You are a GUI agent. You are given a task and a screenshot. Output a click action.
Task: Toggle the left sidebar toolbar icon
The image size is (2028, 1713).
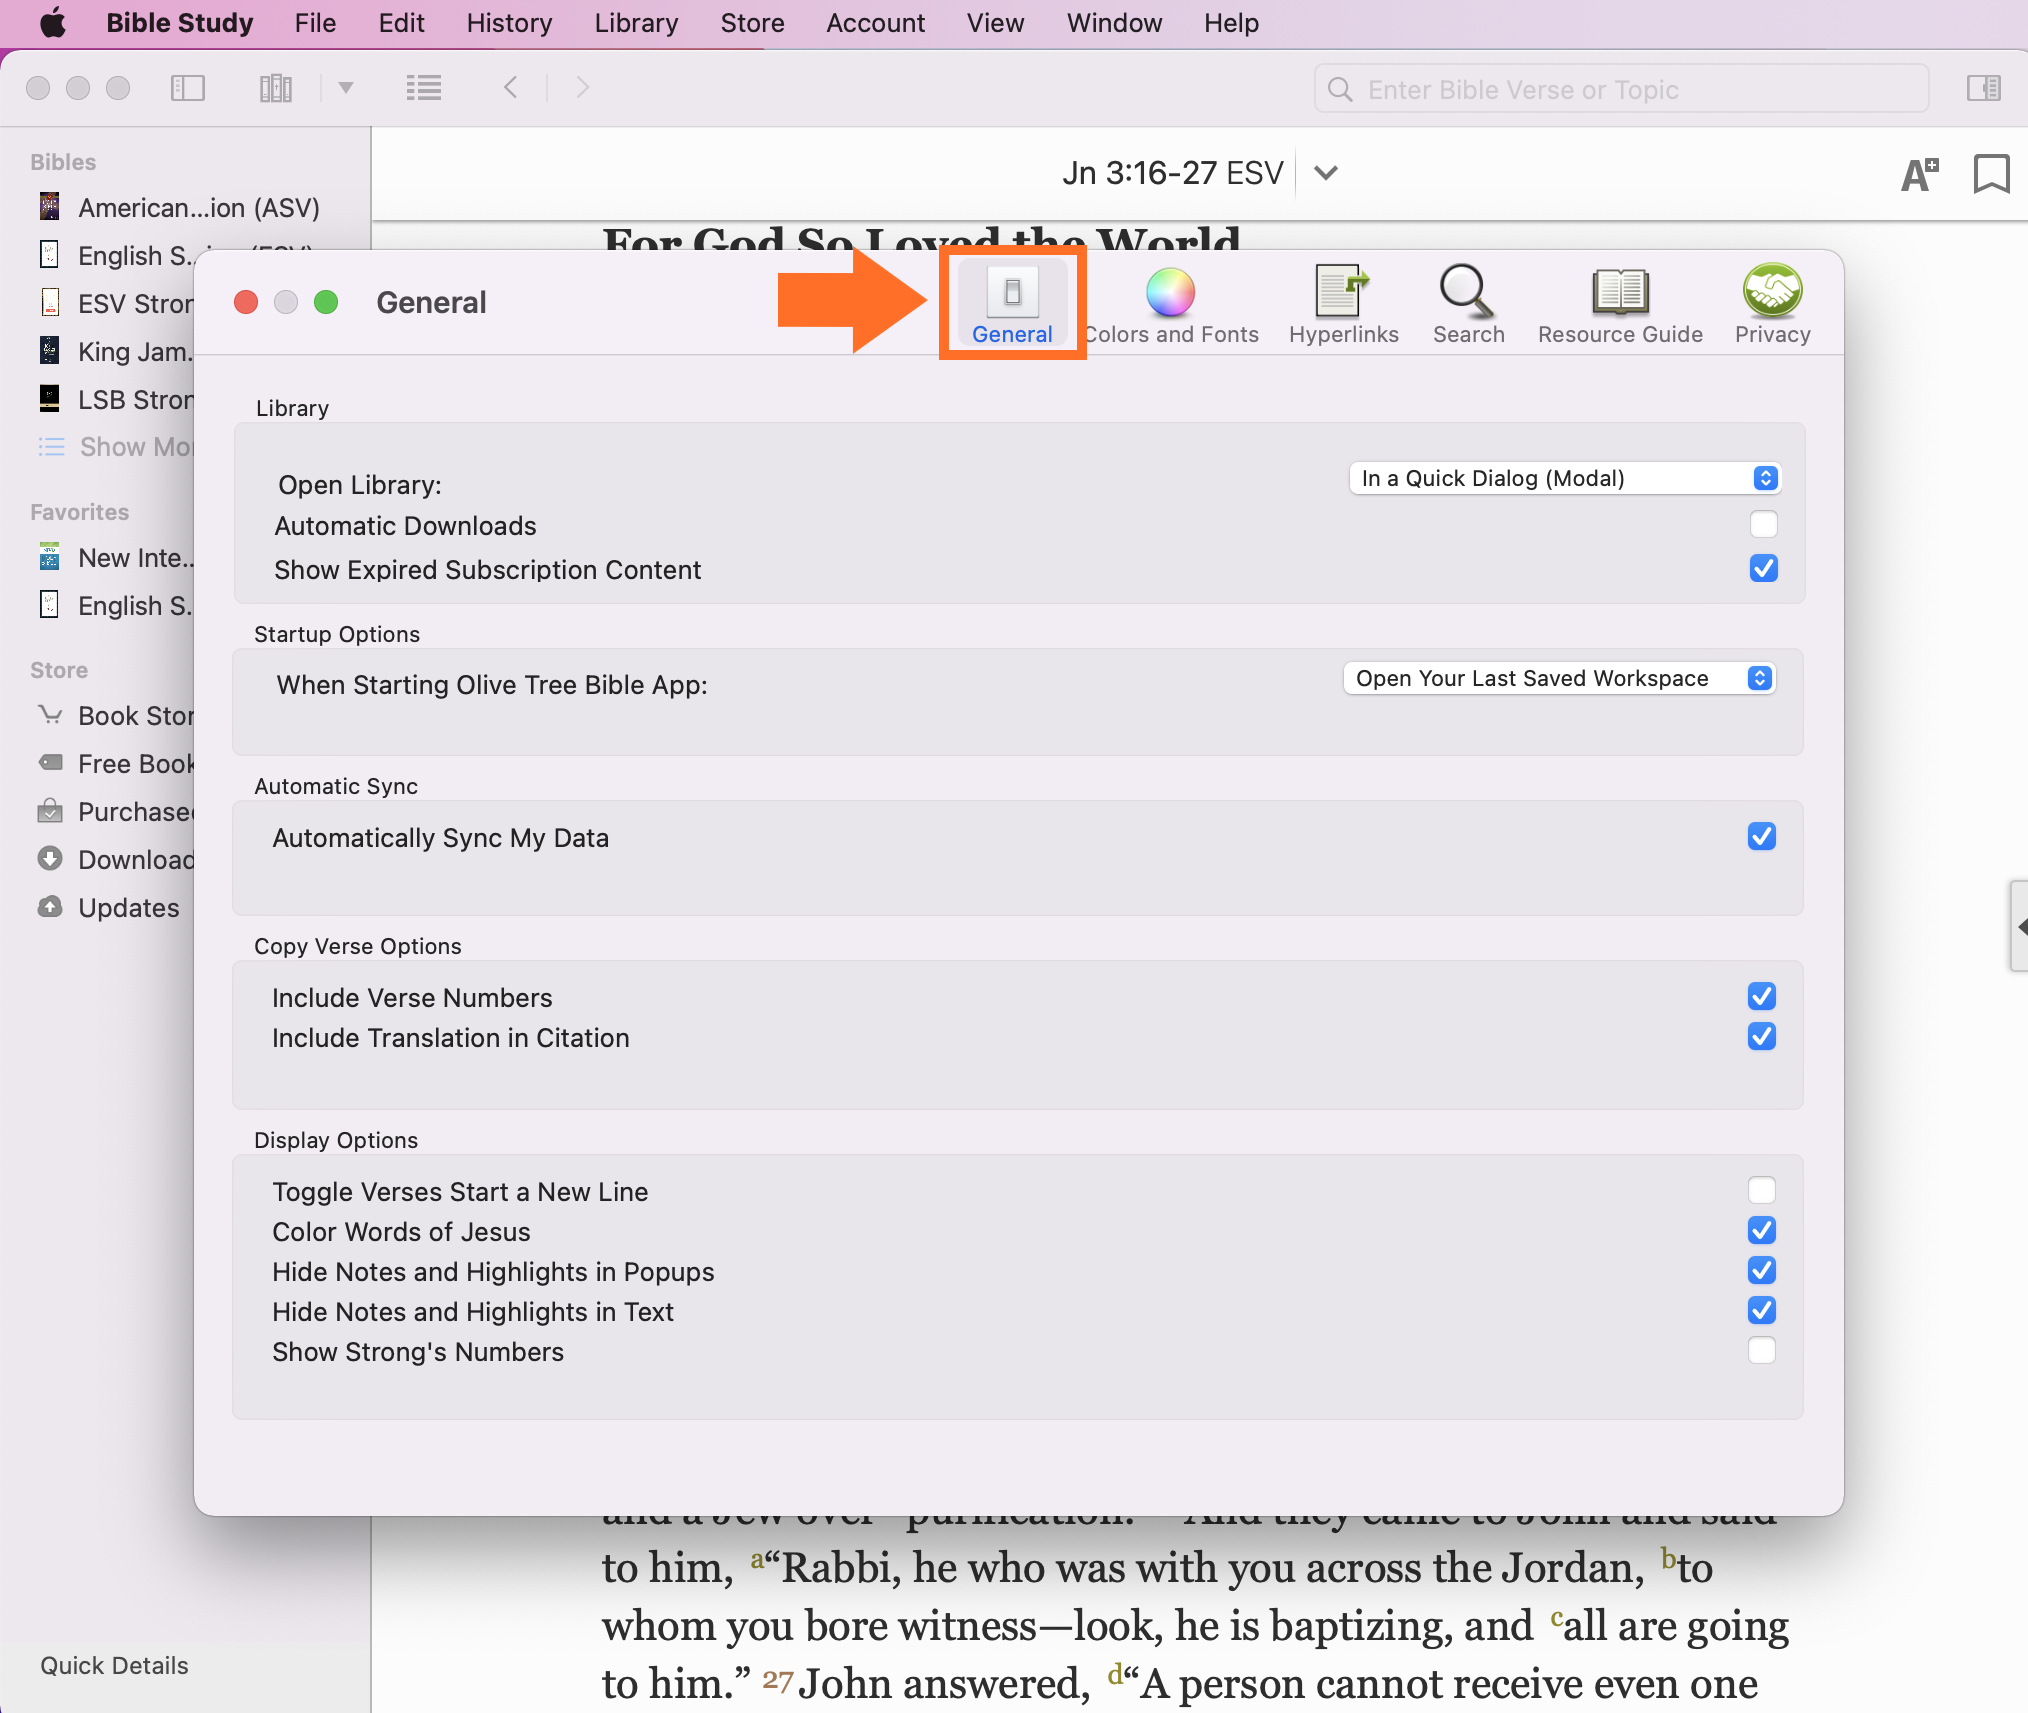(x=188, y=88)
